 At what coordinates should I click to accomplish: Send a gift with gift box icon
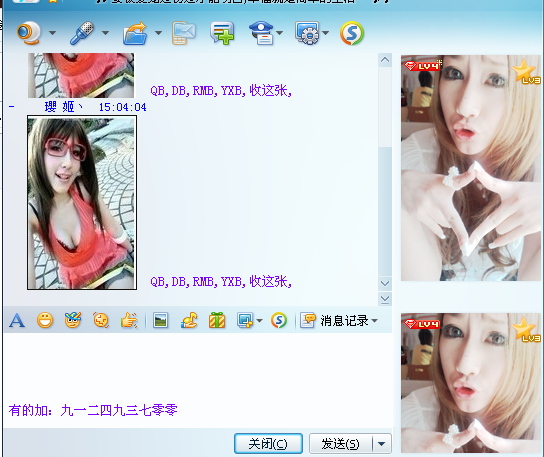pyautogui.click(x=217, y=320)
